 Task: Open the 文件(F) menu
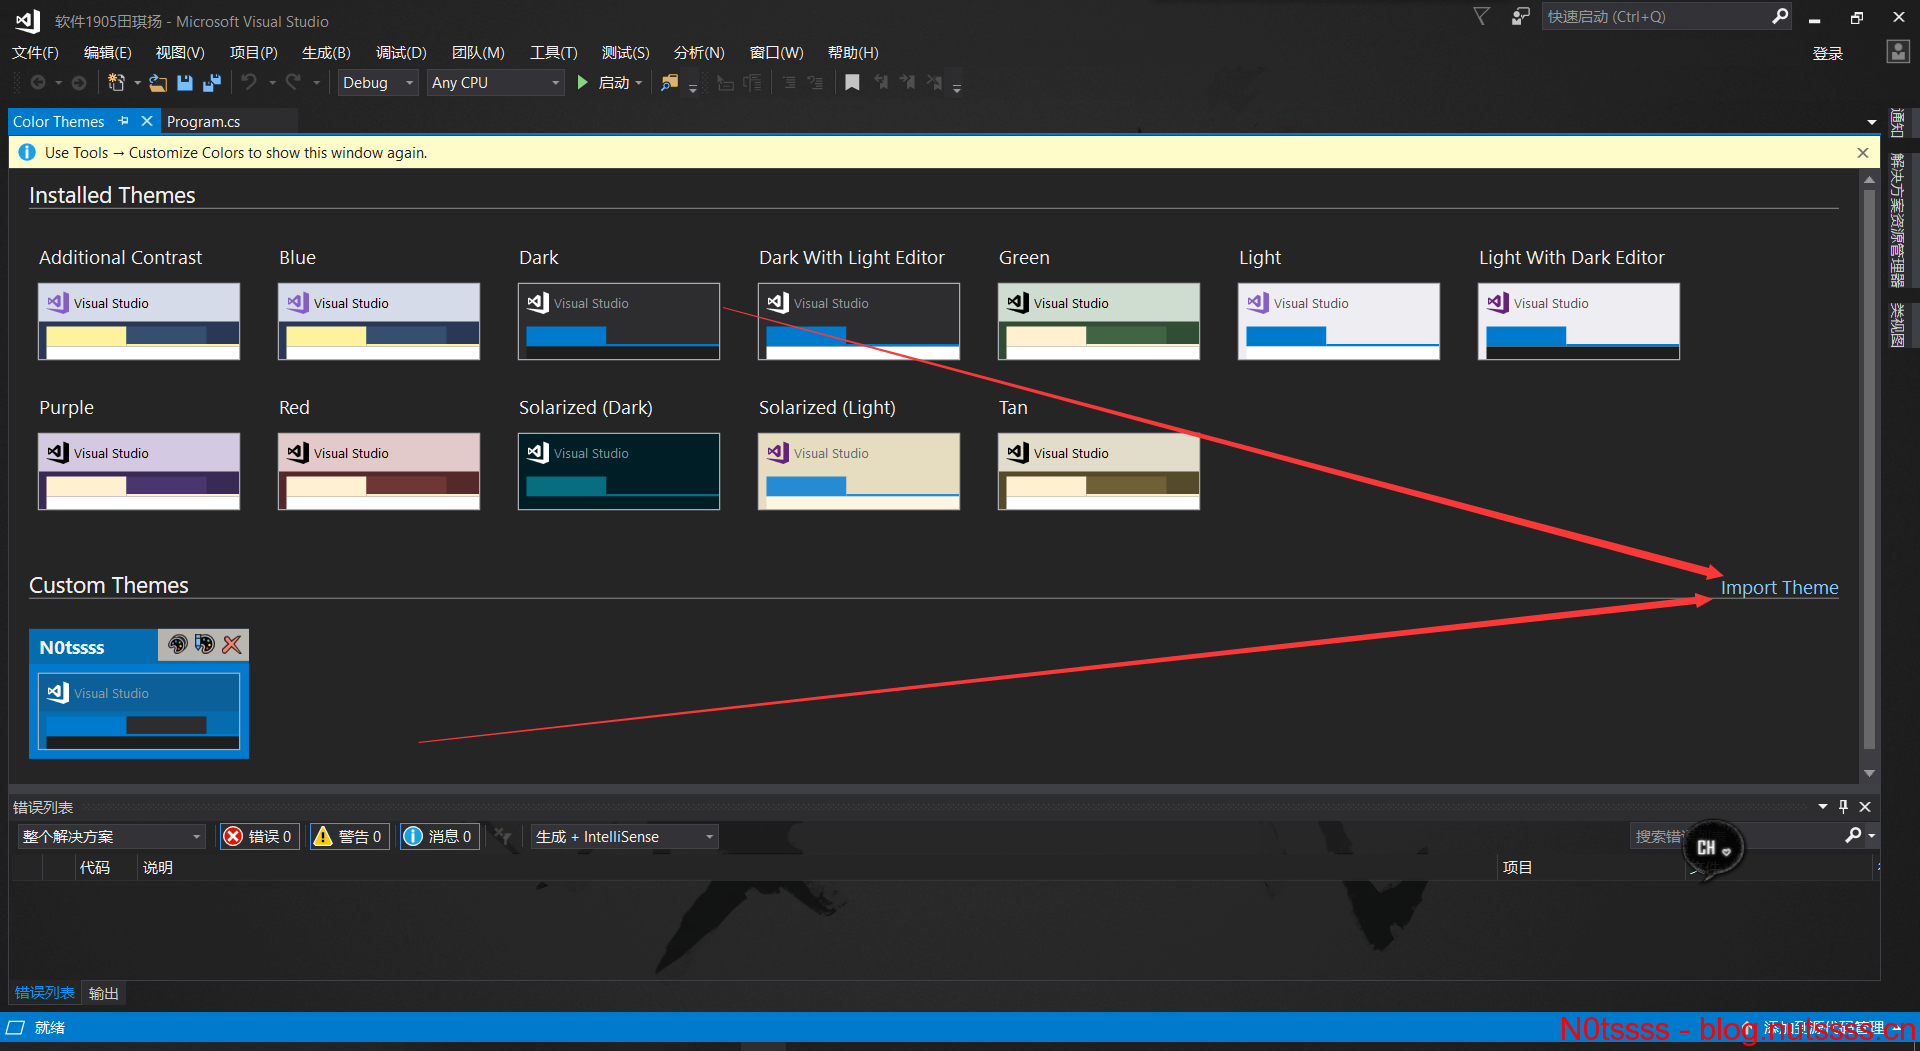tap(35, 52)
